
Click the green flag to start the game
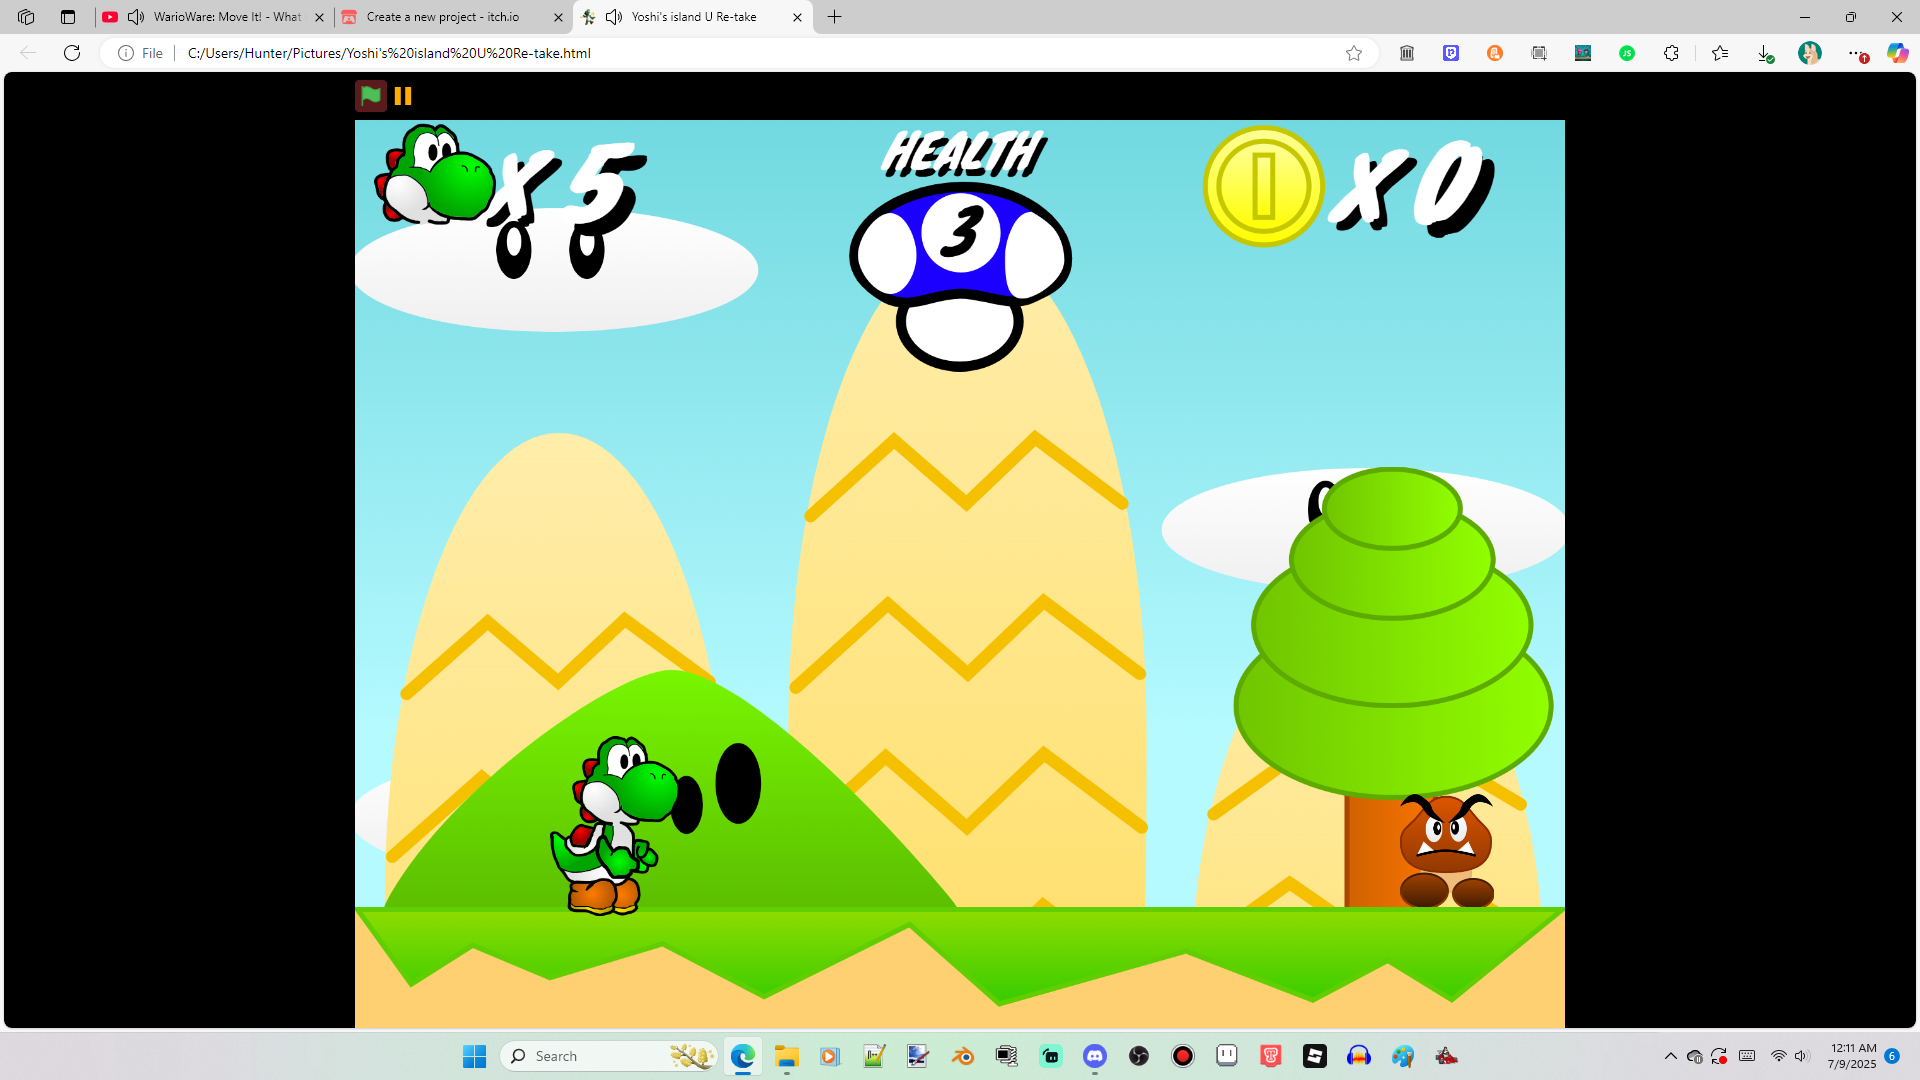[x=371, y=96]
